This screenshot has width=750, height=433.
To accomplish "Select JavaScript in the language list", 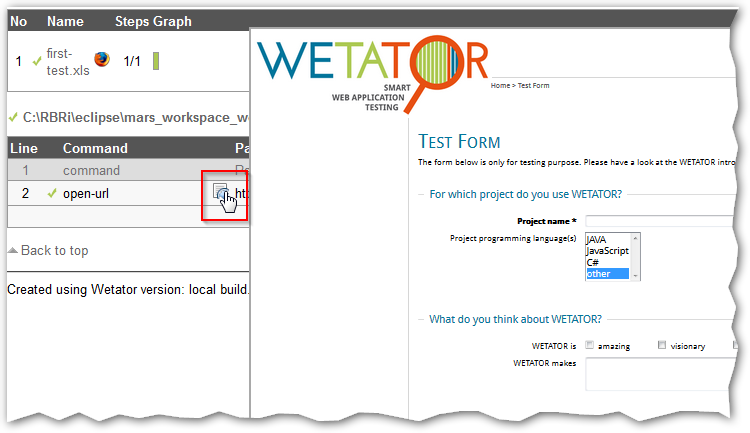I will click(607, 251).
